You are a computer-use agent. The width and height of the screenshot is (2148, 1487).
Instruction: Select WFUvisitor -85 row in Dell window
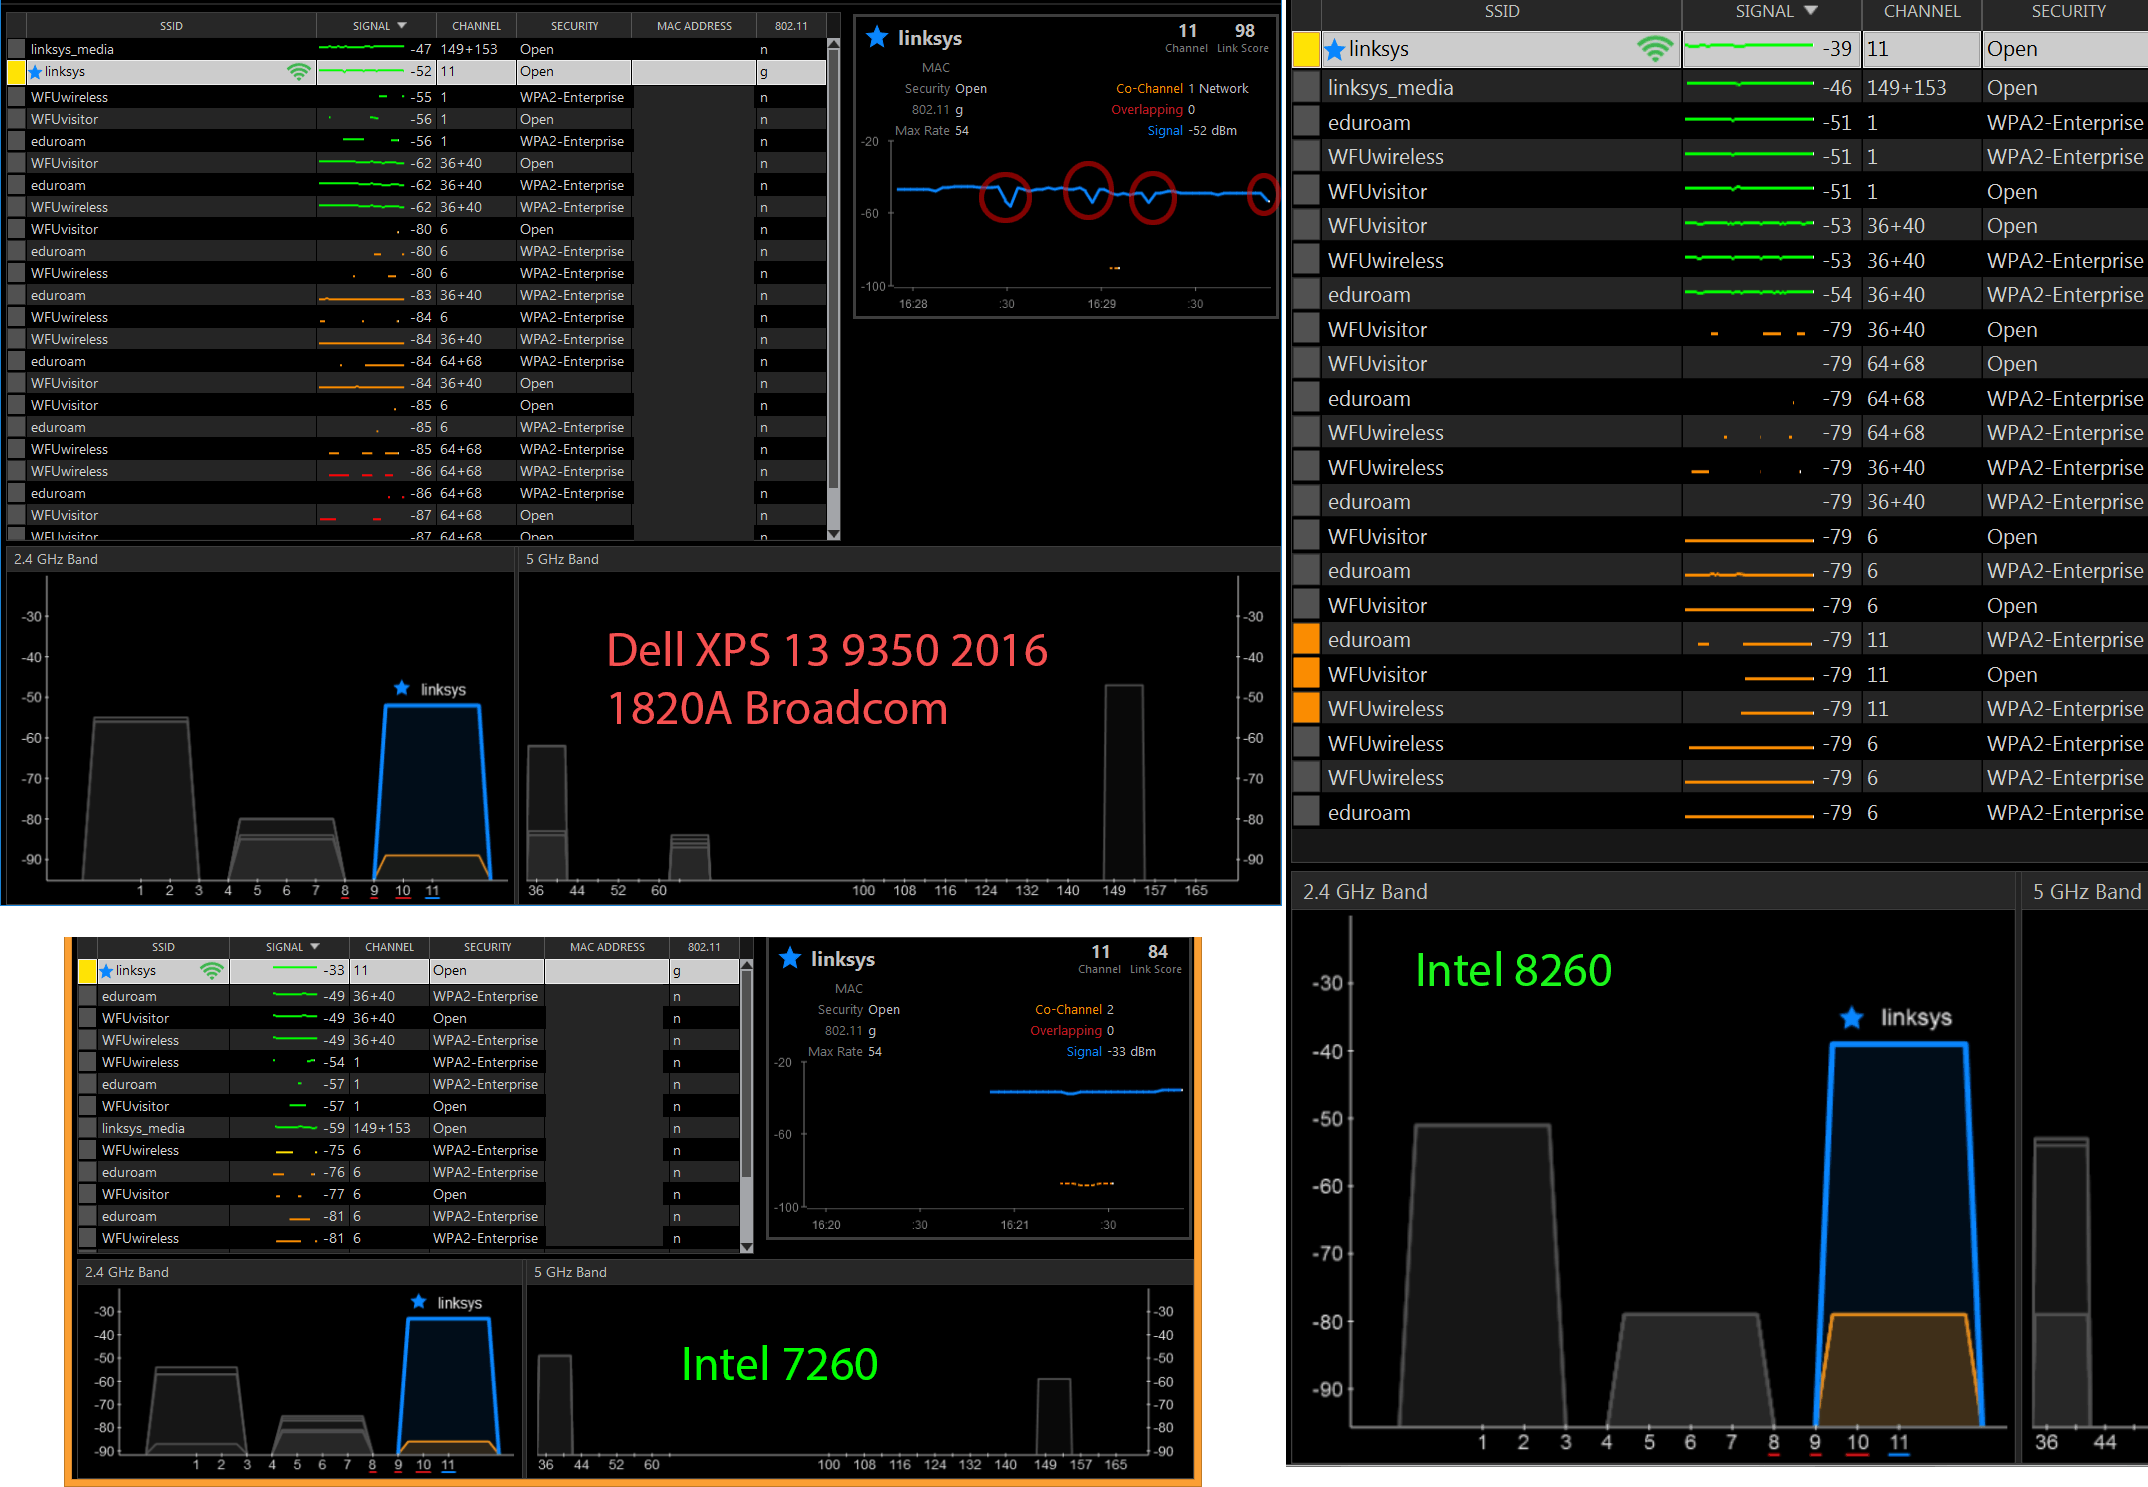[x=417, y=405]
